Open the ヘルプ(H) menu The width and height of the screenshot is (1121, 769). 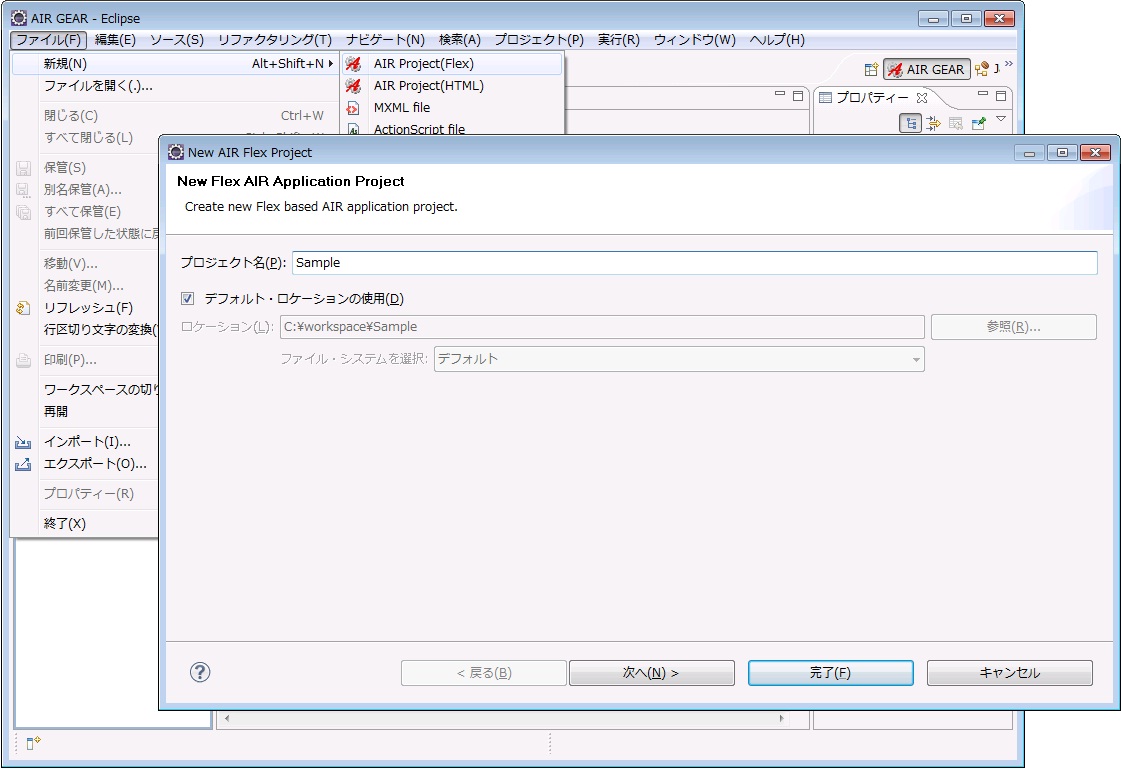click(x=777, y=39)
